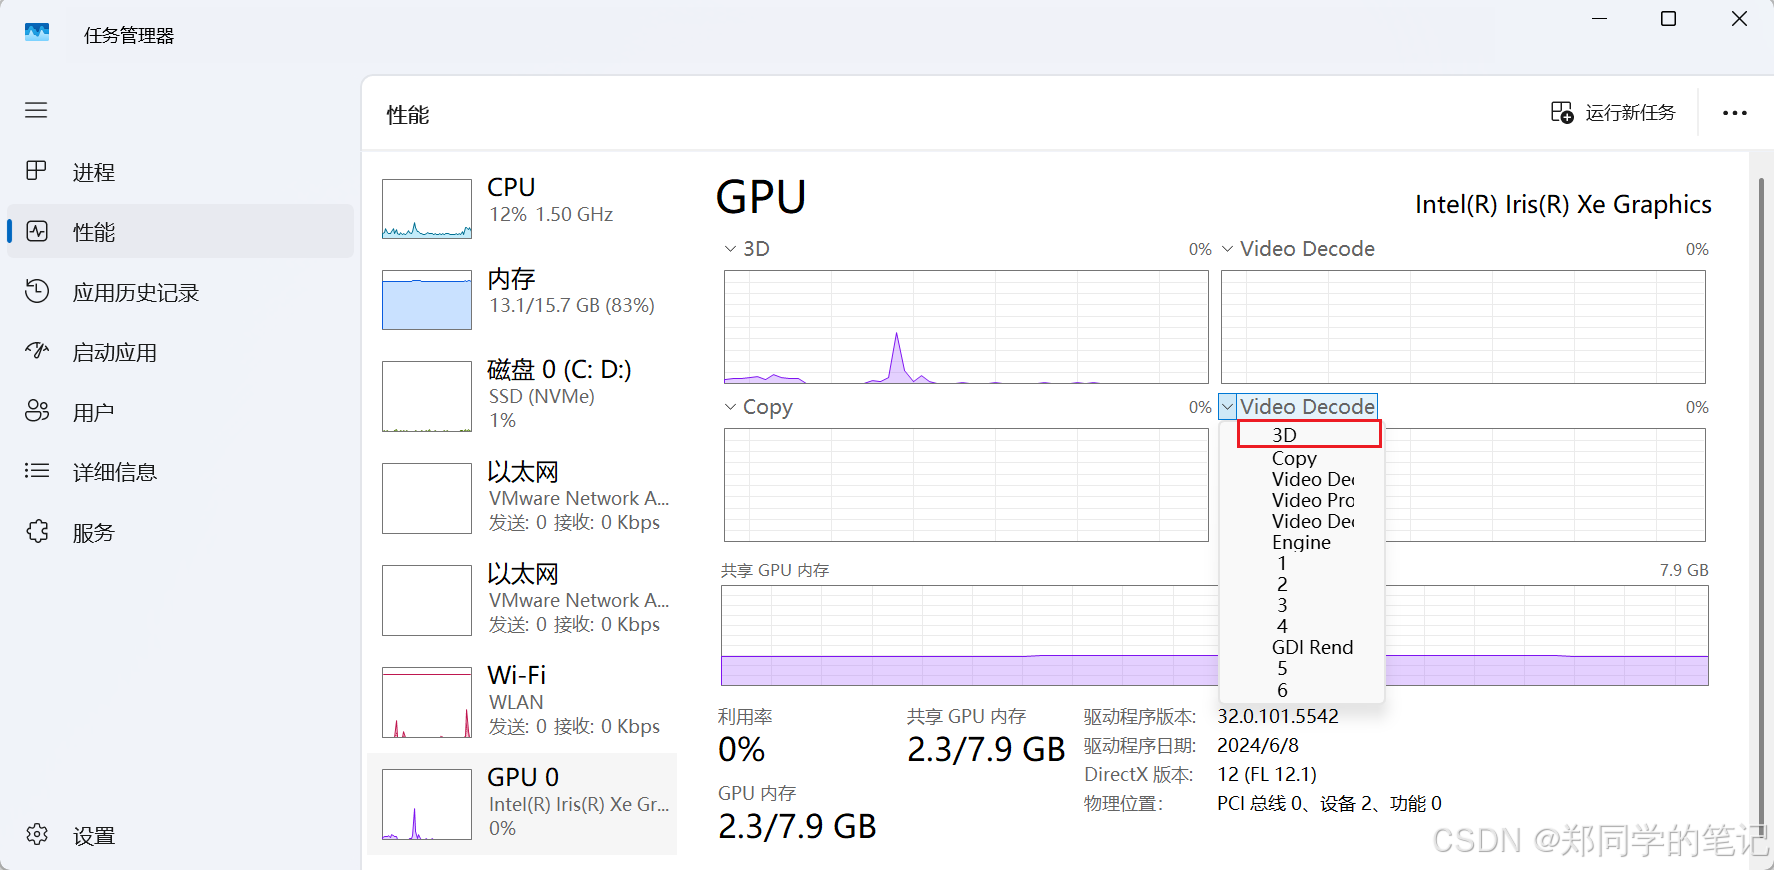
Task: Select 性能 in the sidebar
Action: 180,231
